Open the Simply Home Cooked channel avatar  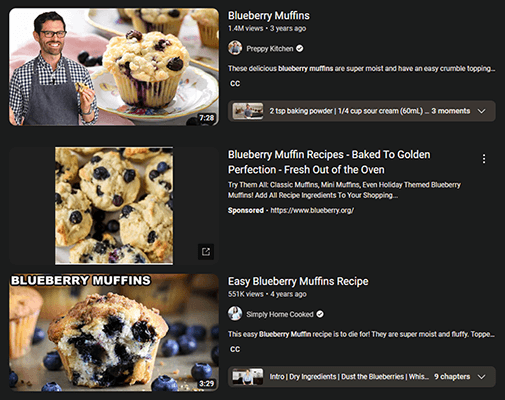tap(235, 314)
